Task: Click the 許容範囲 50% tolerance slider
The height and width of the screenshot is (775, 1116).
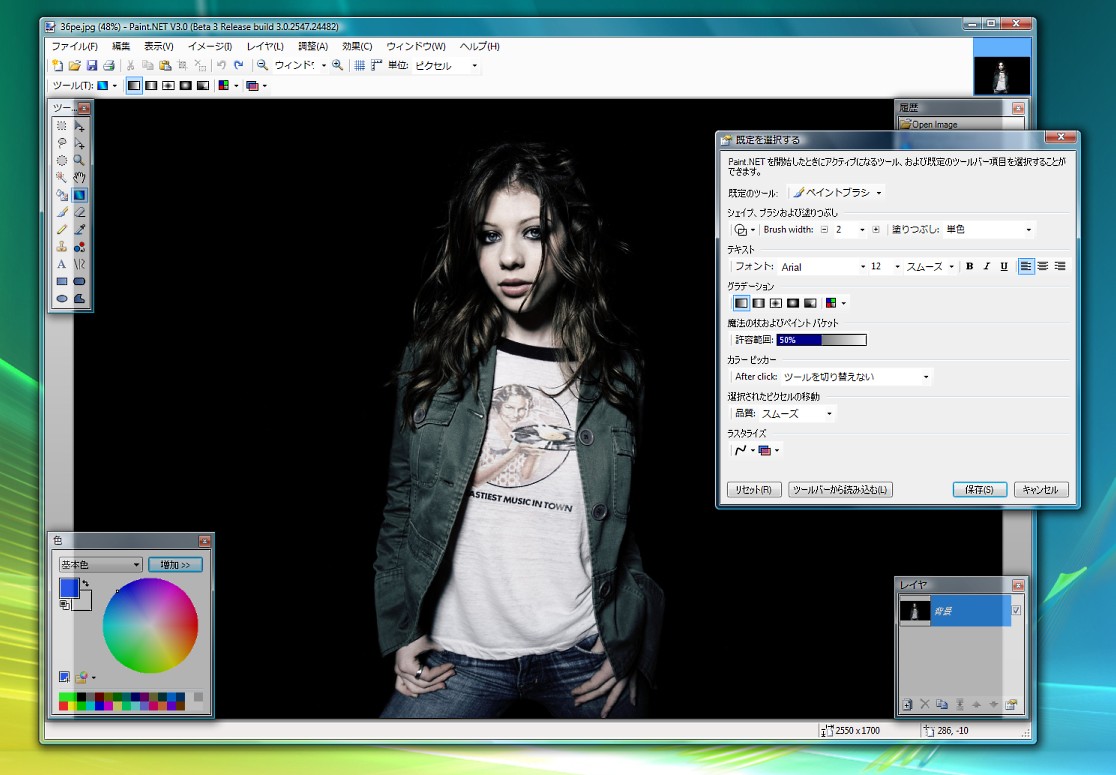Action: (x=821, y=340)
